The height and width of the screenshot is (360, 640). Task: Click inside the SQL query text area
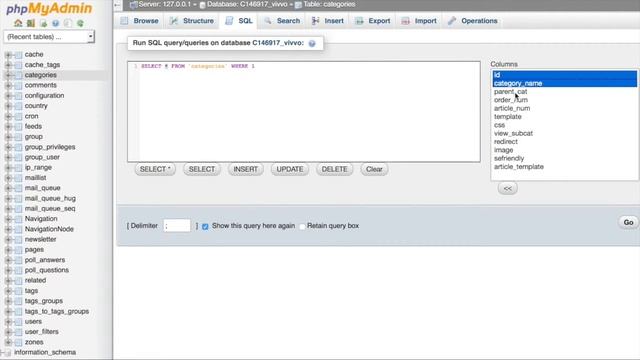tap(304, 112)
